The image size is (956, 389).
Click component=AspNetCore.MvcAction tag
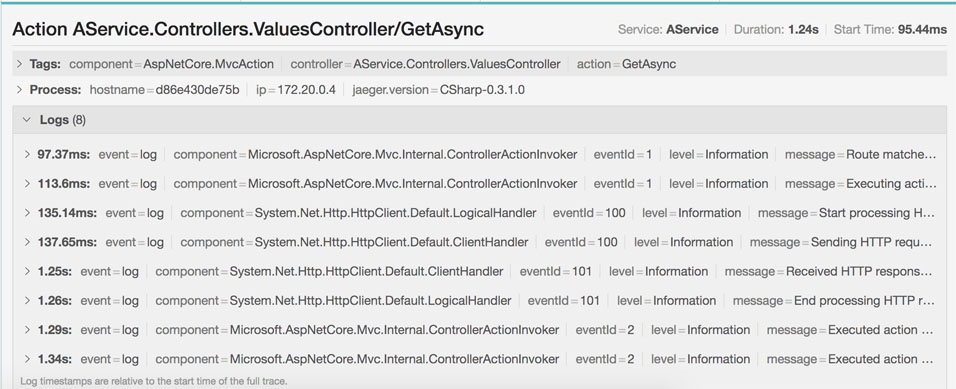coord(171,64)
